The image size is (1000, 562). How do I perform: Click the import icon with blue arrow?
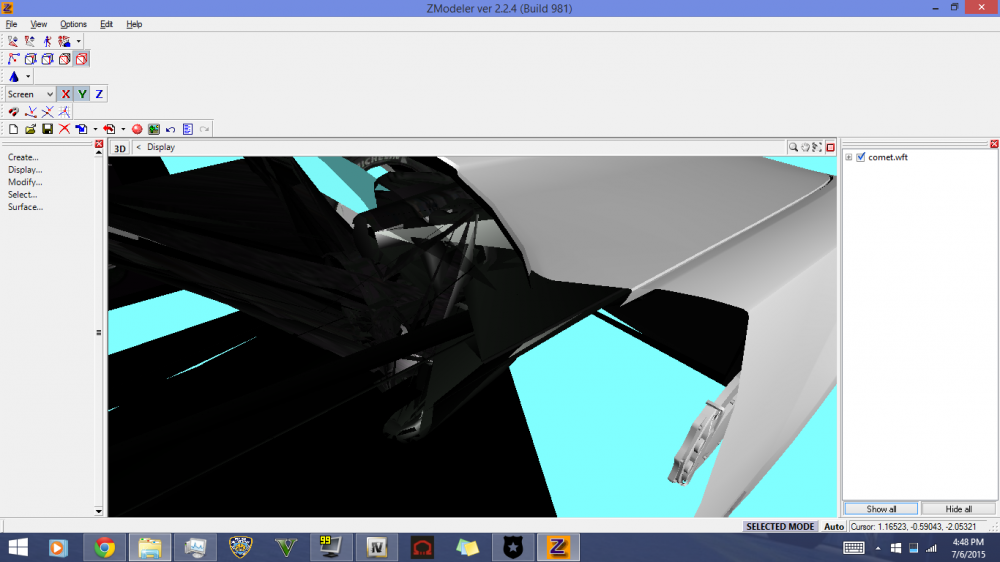(x=81, y=129)
